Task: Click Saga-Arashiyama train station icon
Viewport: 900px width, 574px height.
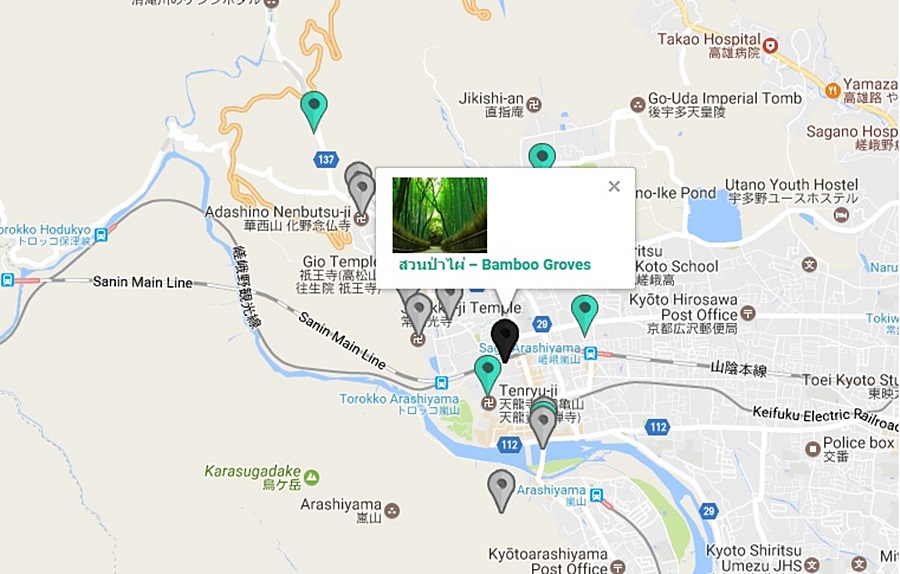Action: pos(590,353)
